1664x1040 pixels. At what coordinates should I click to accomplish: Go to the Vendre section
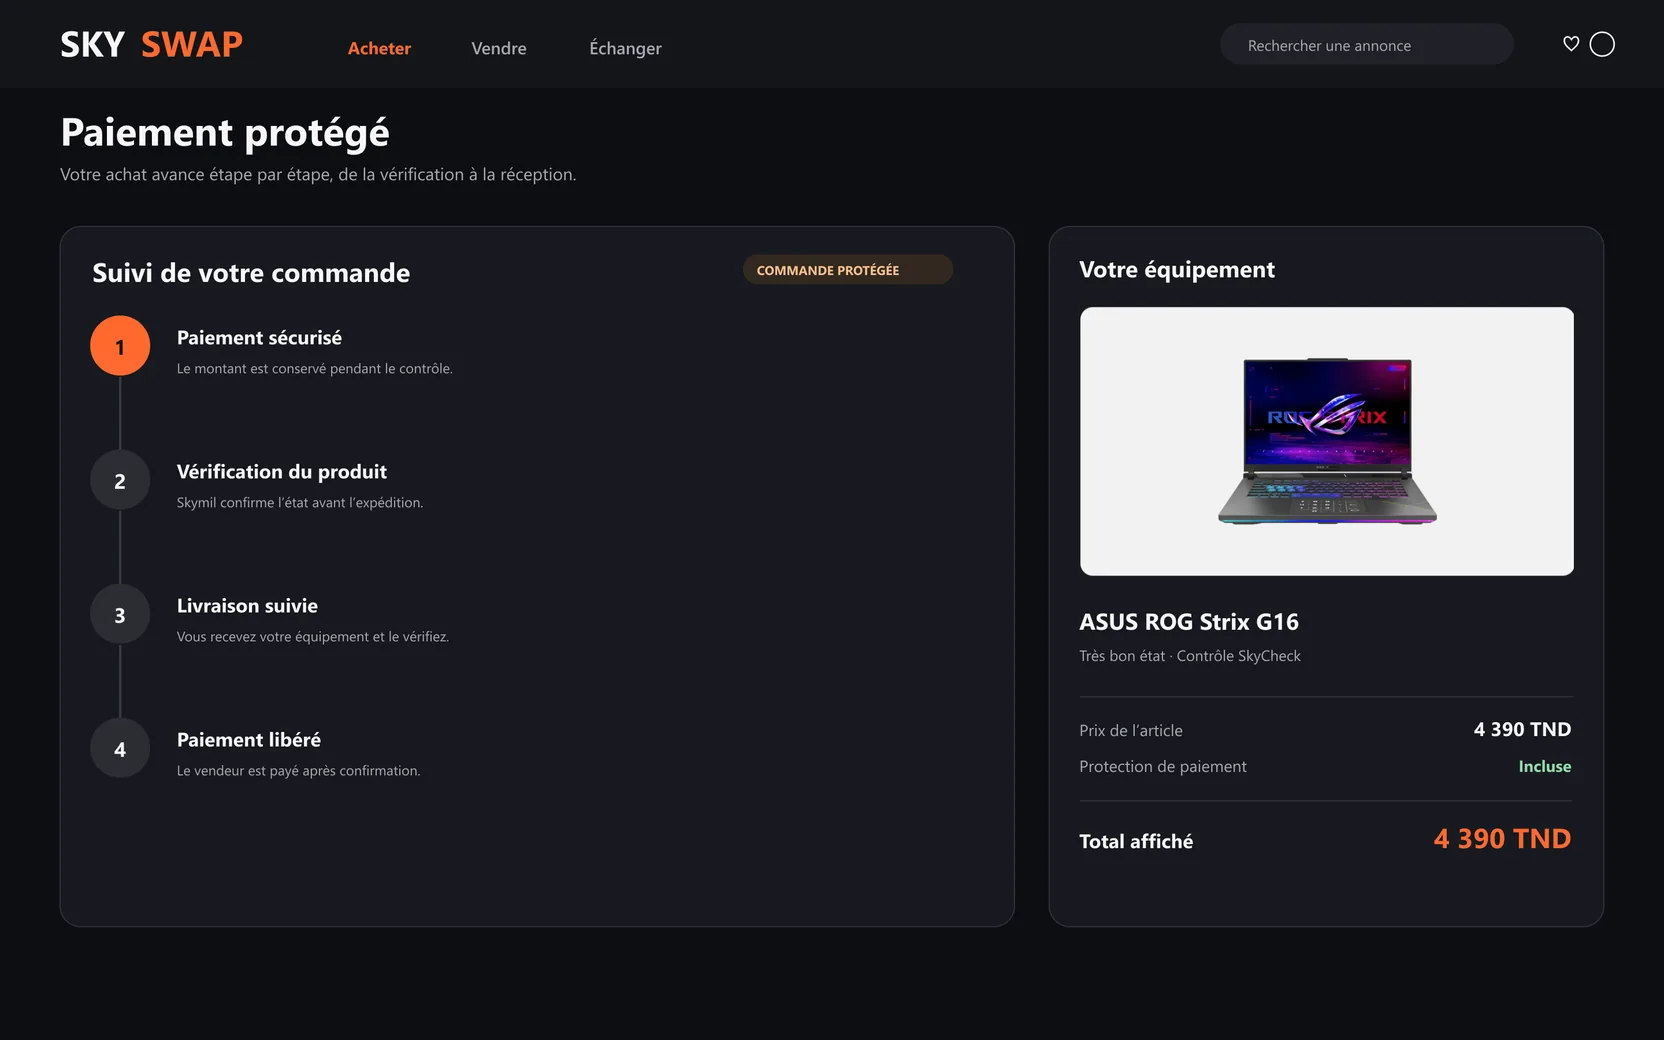(x=499, y=48)
